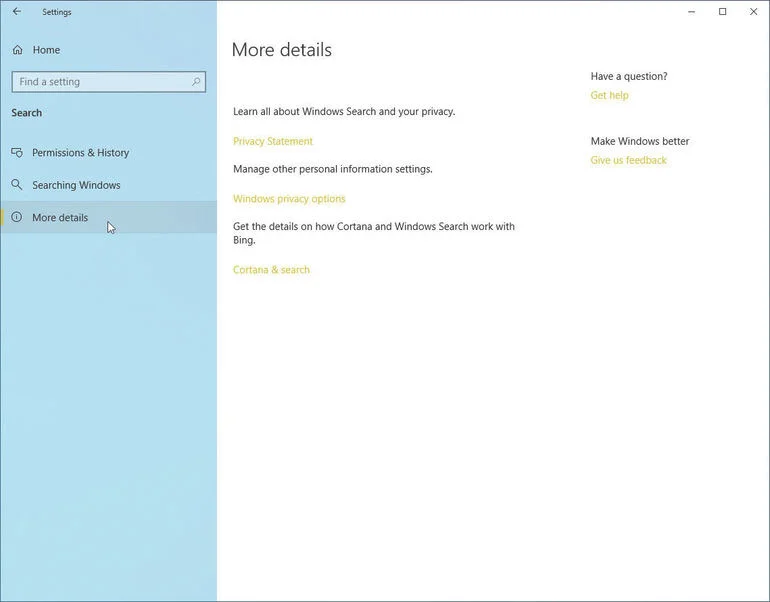Click the back arrow in Settings
770x602 pixels.
point(17,11)
